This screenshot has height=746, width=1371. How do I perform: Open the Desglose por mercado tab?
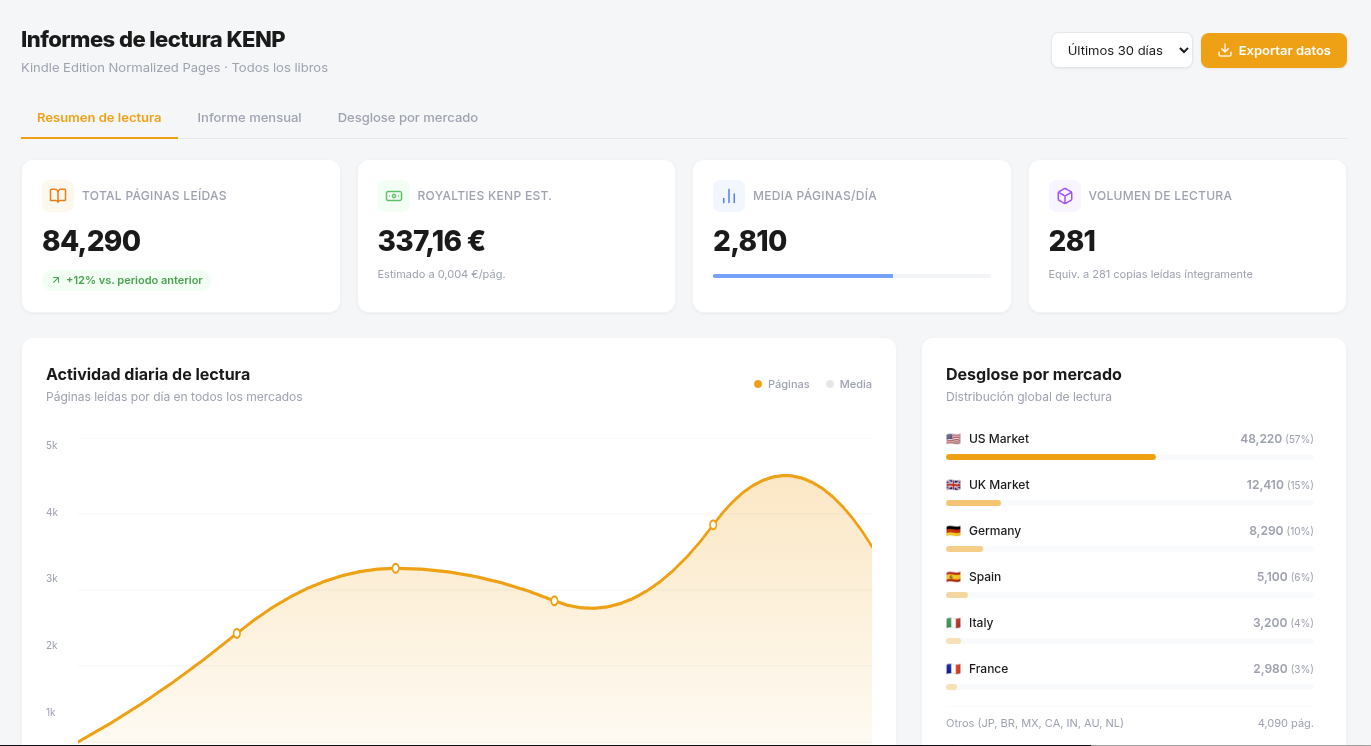point(407,118)
